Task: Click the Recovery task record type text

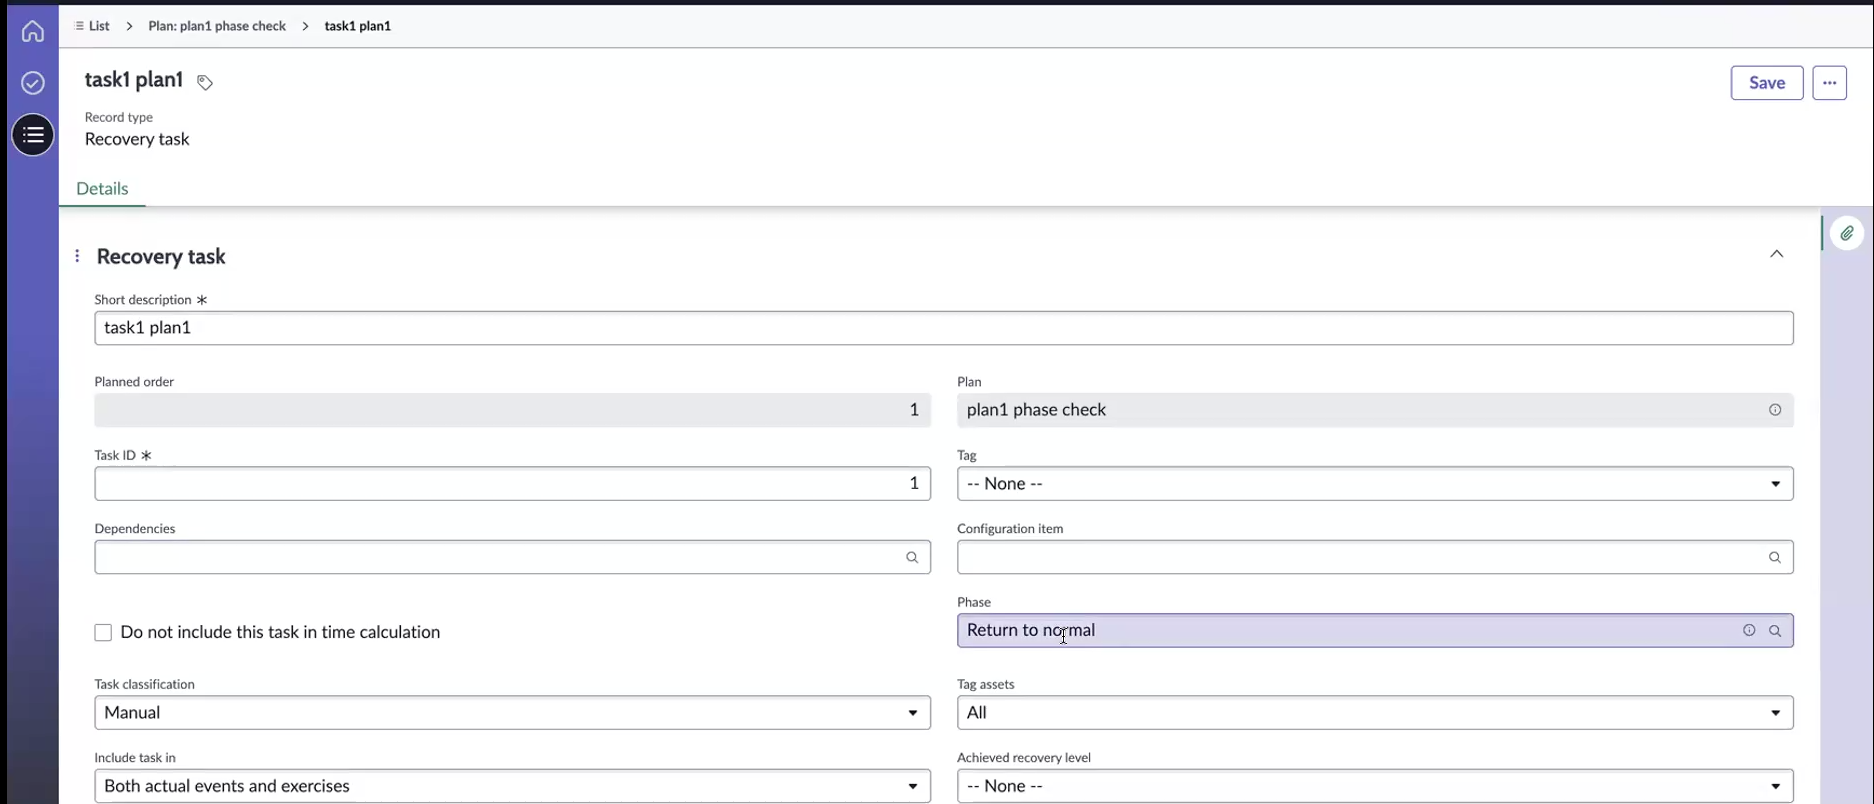Action: point(137,139)
